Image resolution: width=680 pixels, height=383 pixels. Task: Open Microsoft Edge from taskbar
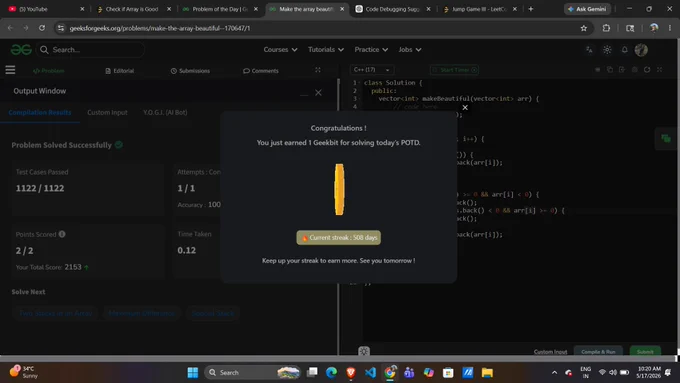click(331, 372)
